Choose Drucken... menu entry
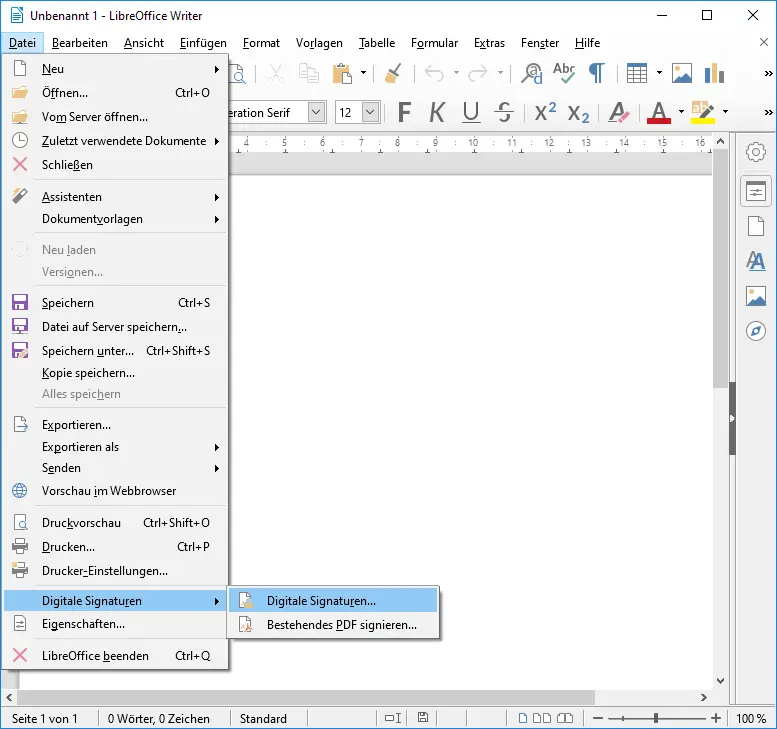The width and height of the screenshot is (777, 729). click(115, 547)
